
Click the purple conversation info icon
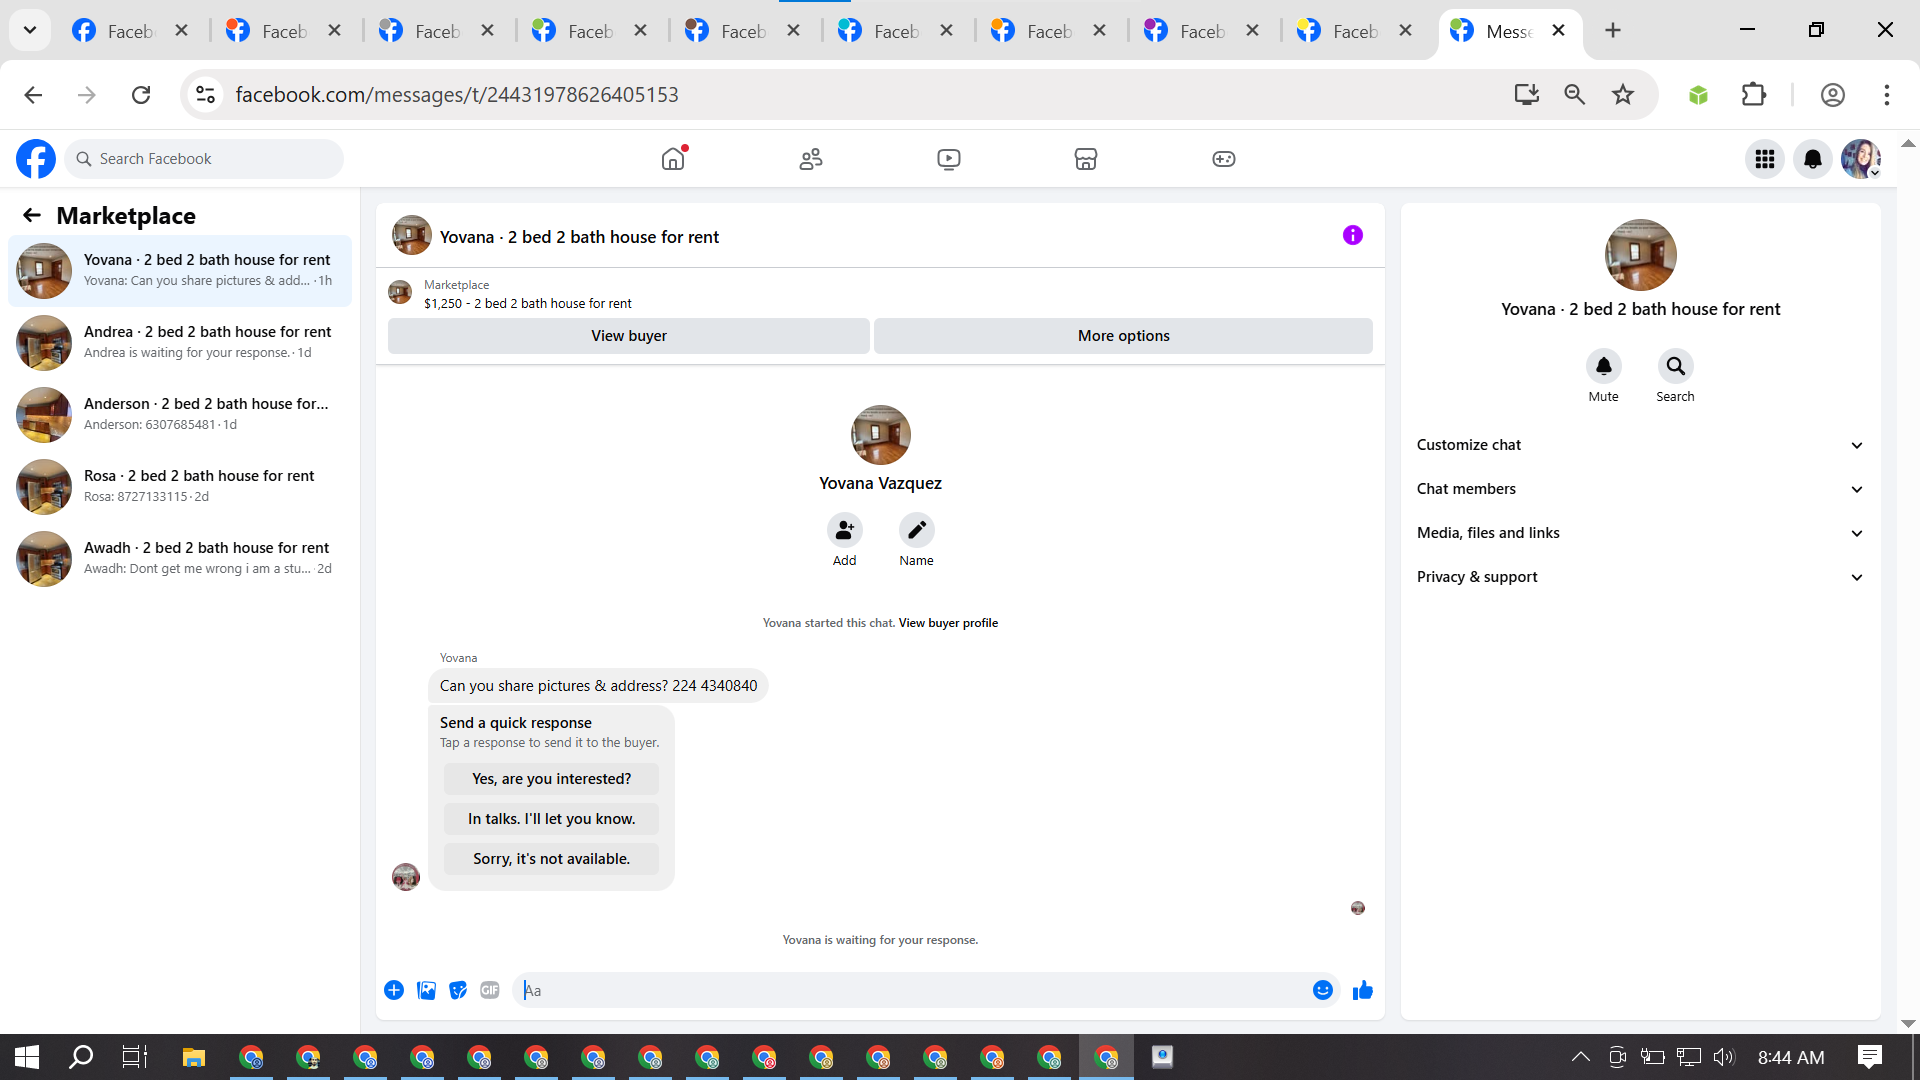1352,236
